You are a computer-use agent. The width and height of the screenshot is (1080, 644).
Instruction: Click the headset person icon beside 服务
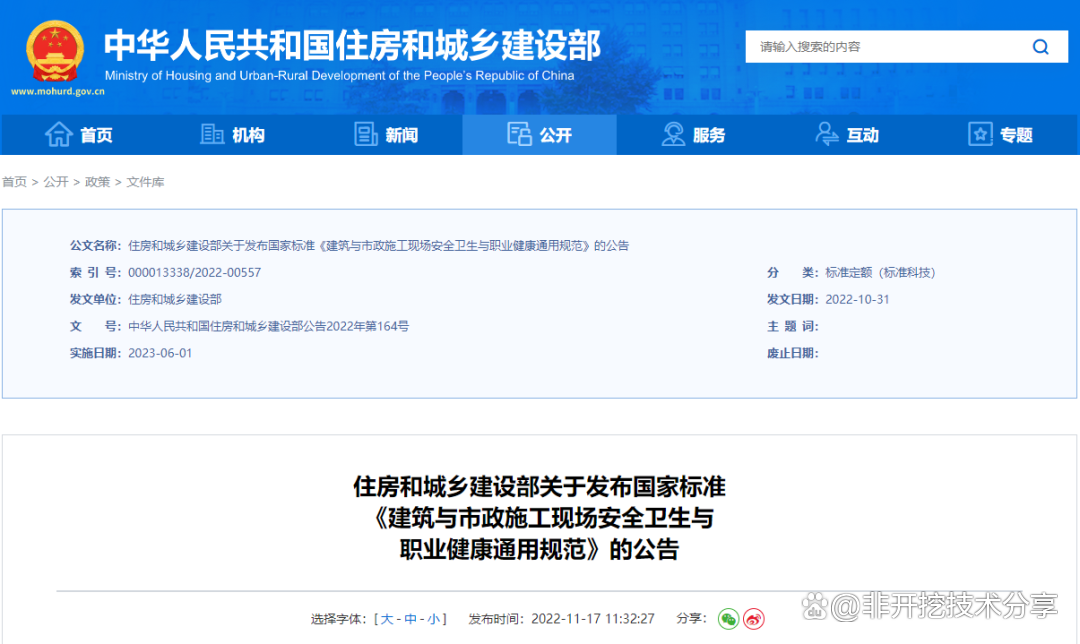(x=673, y=134)
